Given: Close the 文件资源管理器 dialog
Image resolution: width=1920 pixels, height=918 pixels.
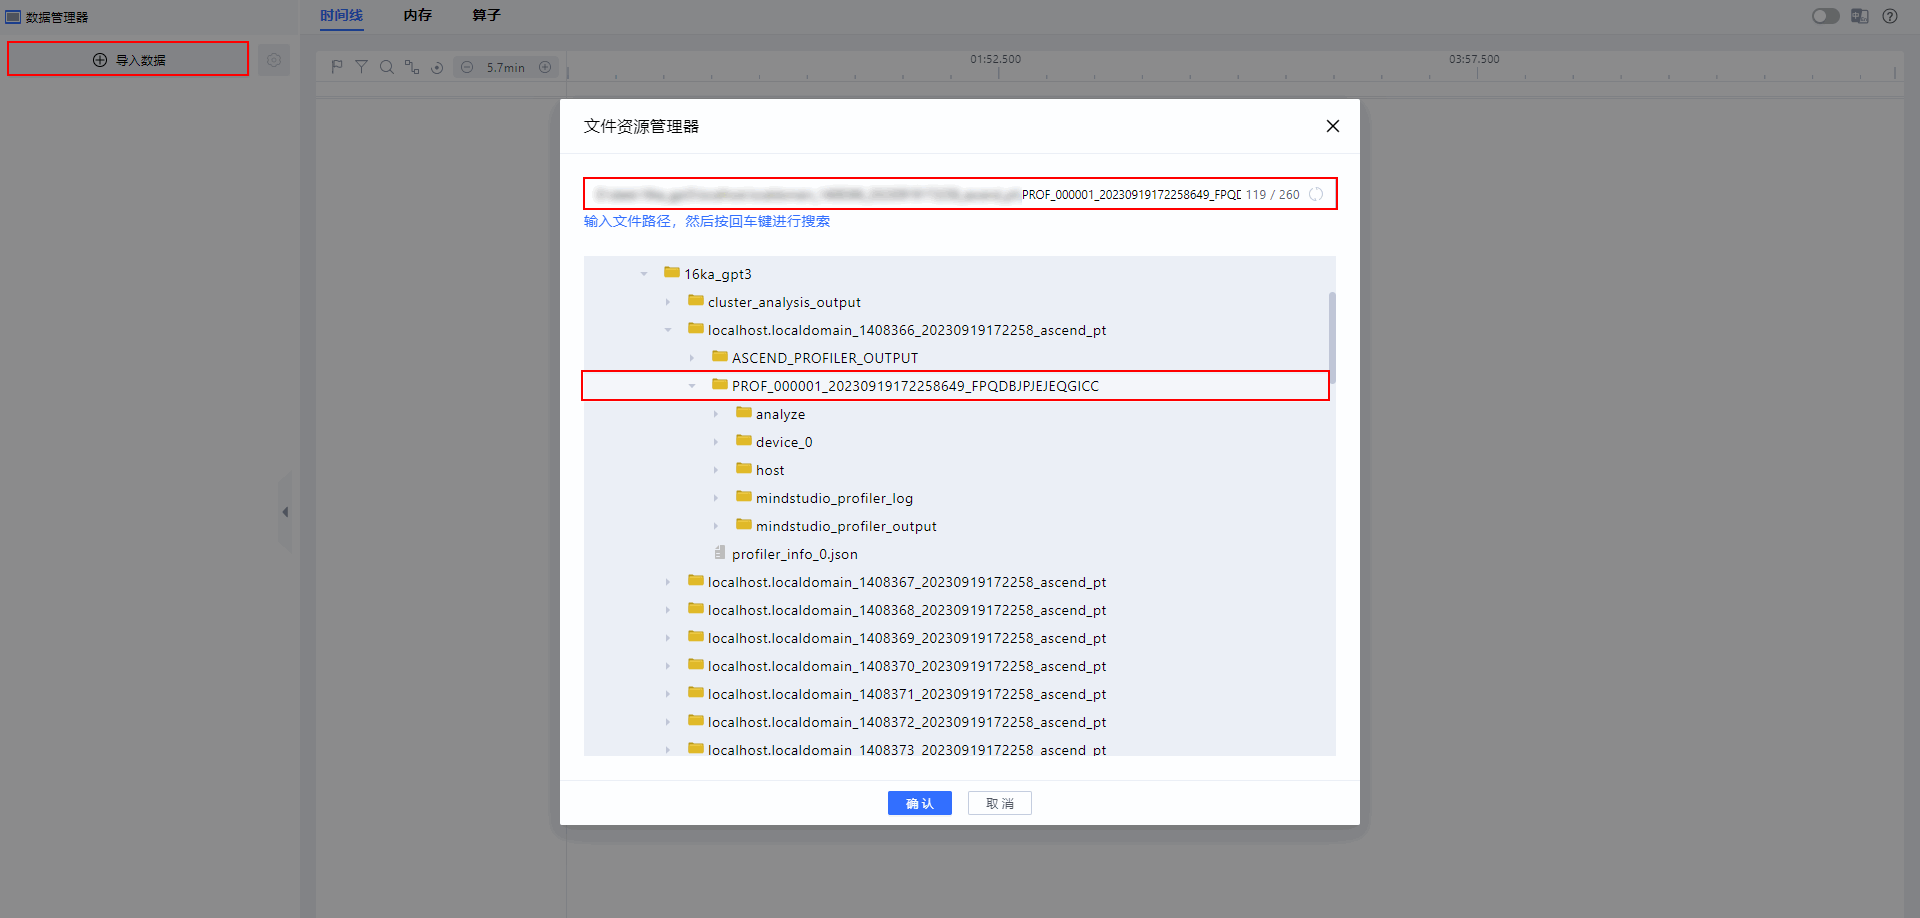Looking at the screenshot, I should pyautogui.click(x=1333, y=126).
